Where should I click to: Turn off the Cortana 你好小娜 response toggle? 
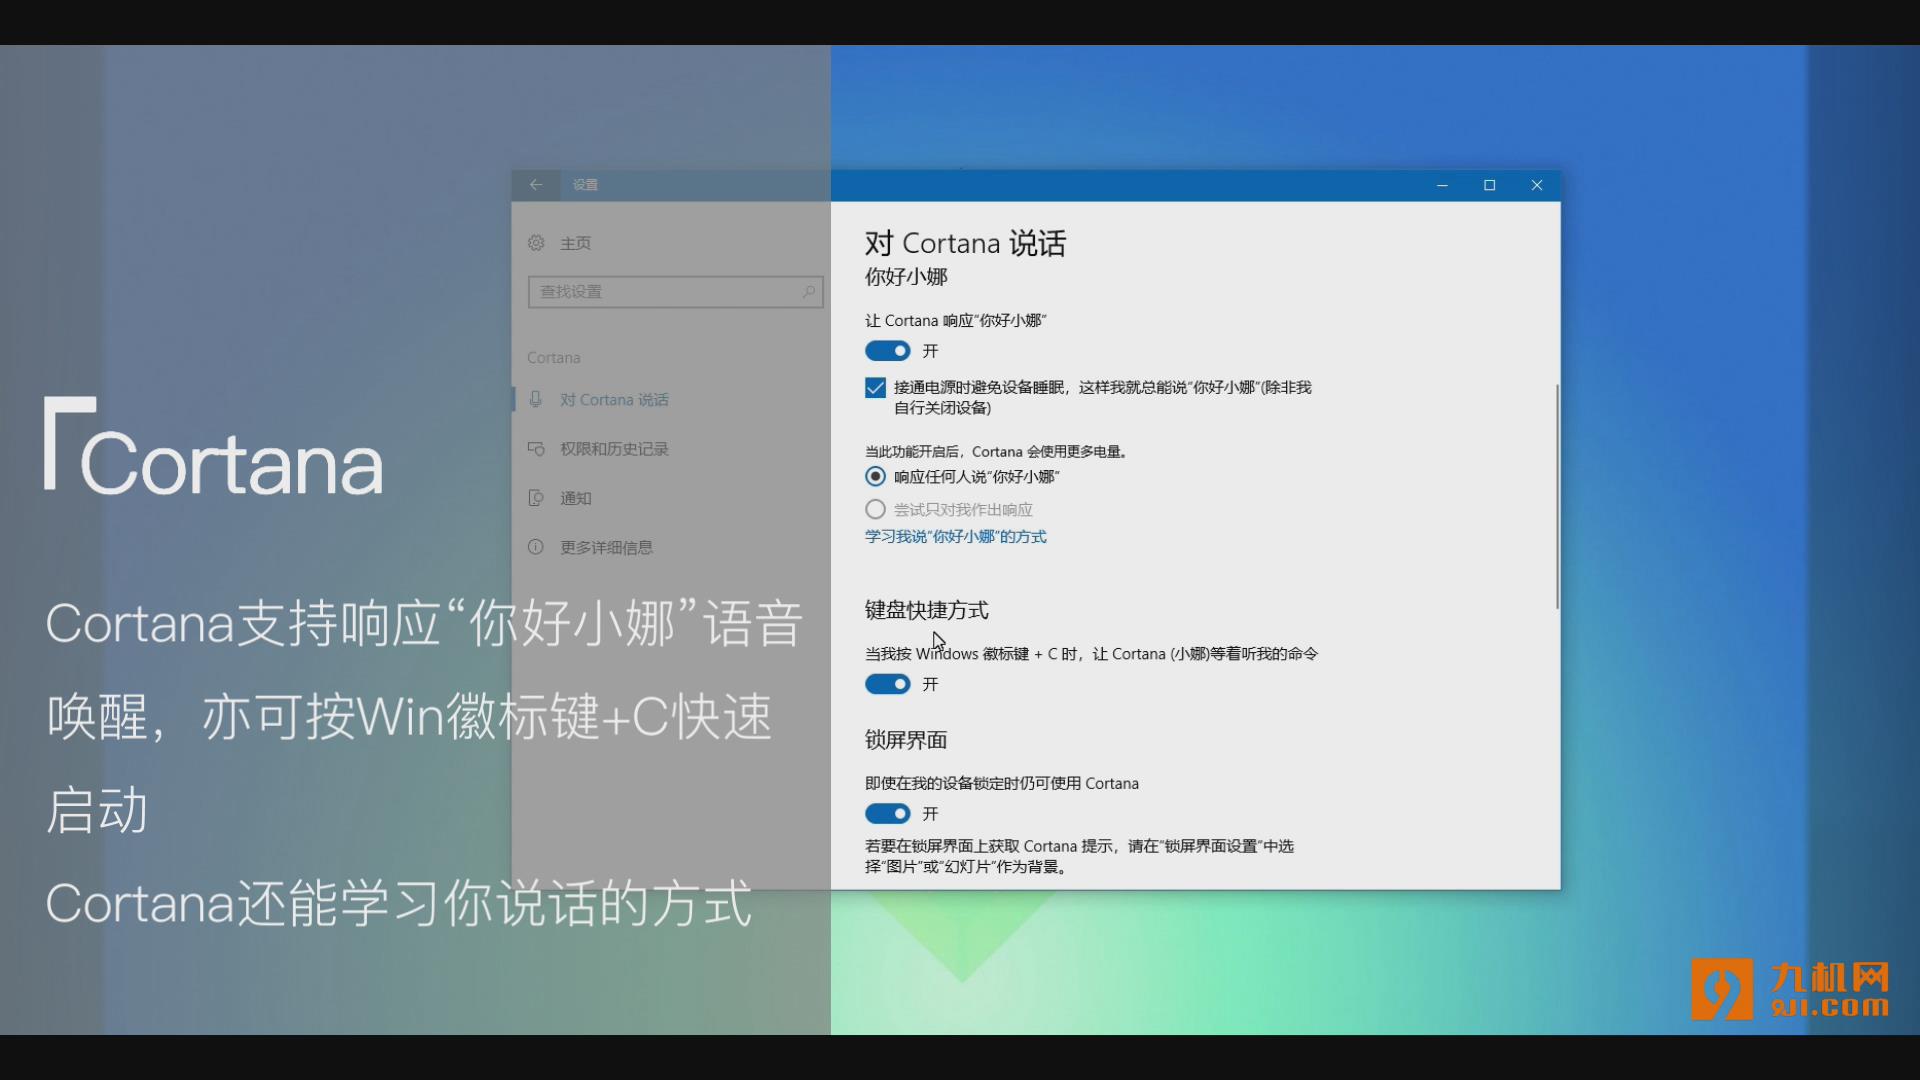point(887,351)
